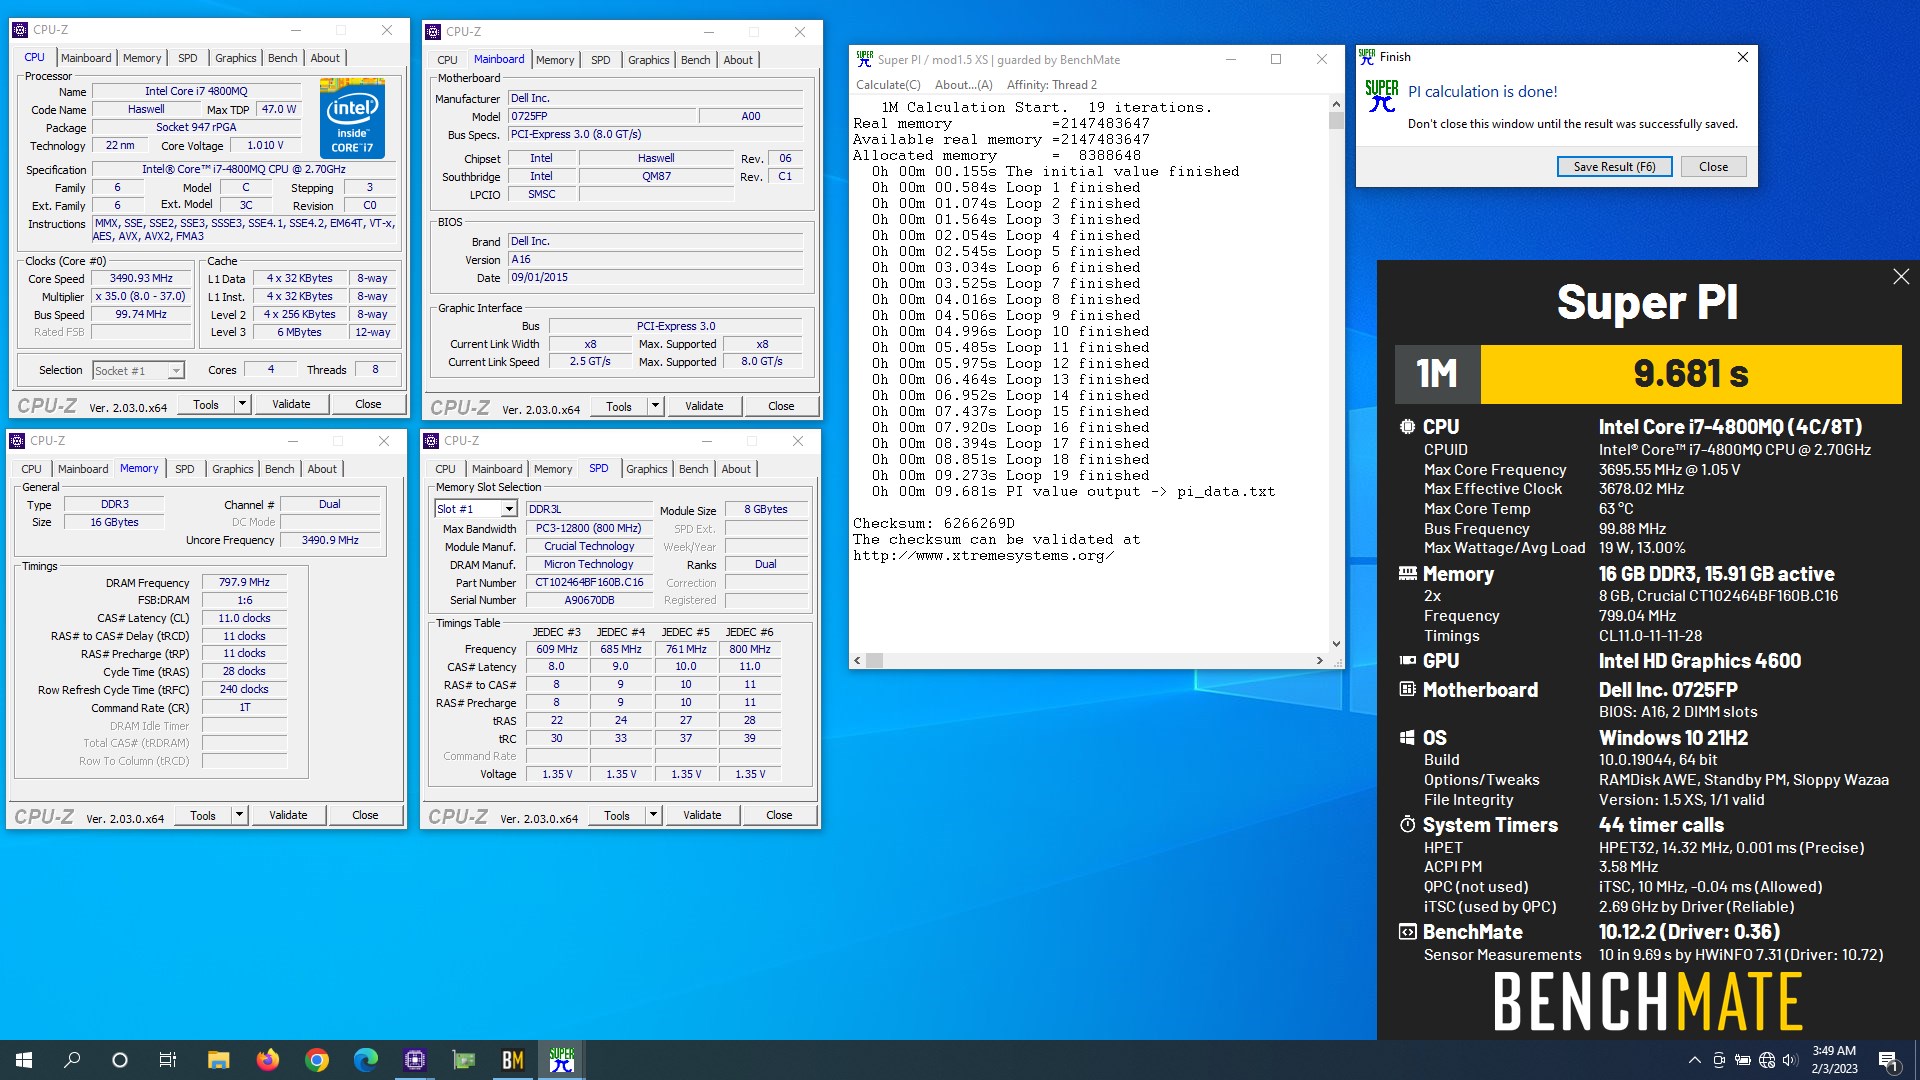This screenshot has width=1920, height=1080.
Task: Open Microsoft Edge from taskbar
Action: 365,1060
